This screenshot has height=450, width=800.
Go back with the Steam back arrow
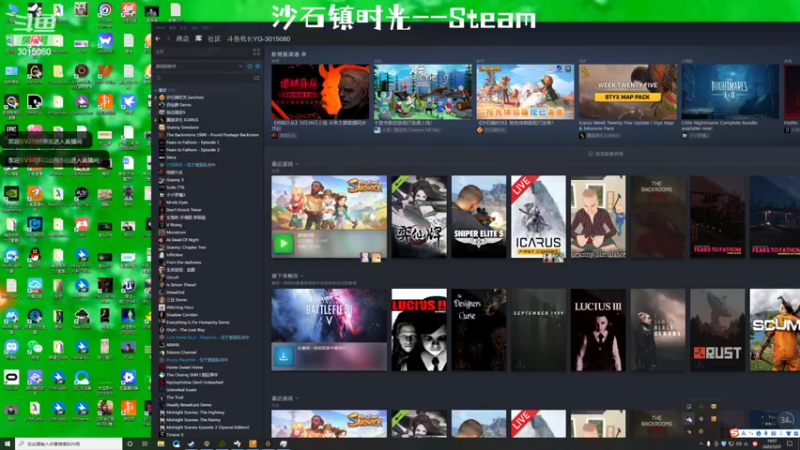(158, 39)
